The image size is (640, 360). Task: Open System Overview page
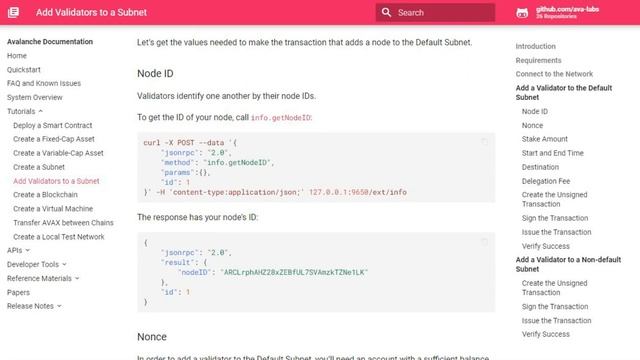tap(35, 98)
